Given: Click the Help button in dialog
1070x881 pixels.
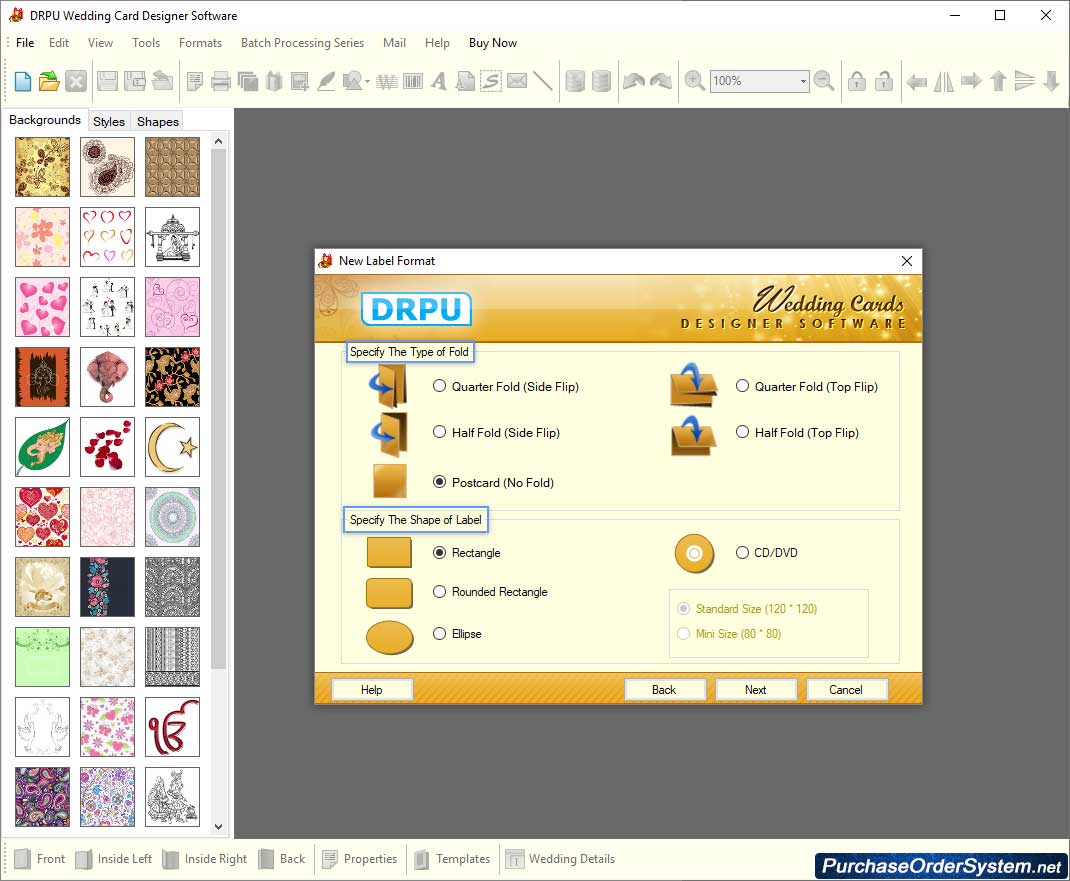Looking at the screenshot, I should pos(372,689).
